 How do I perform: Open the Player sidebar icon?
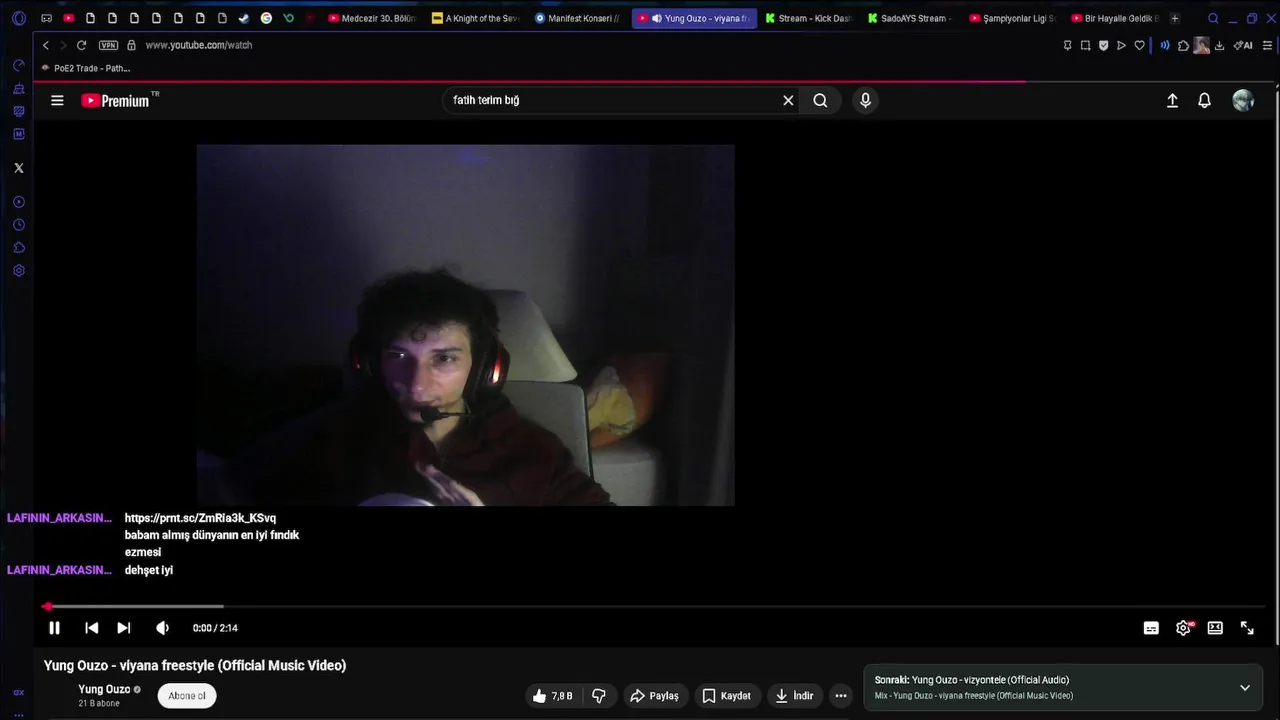tap(18, 202)
